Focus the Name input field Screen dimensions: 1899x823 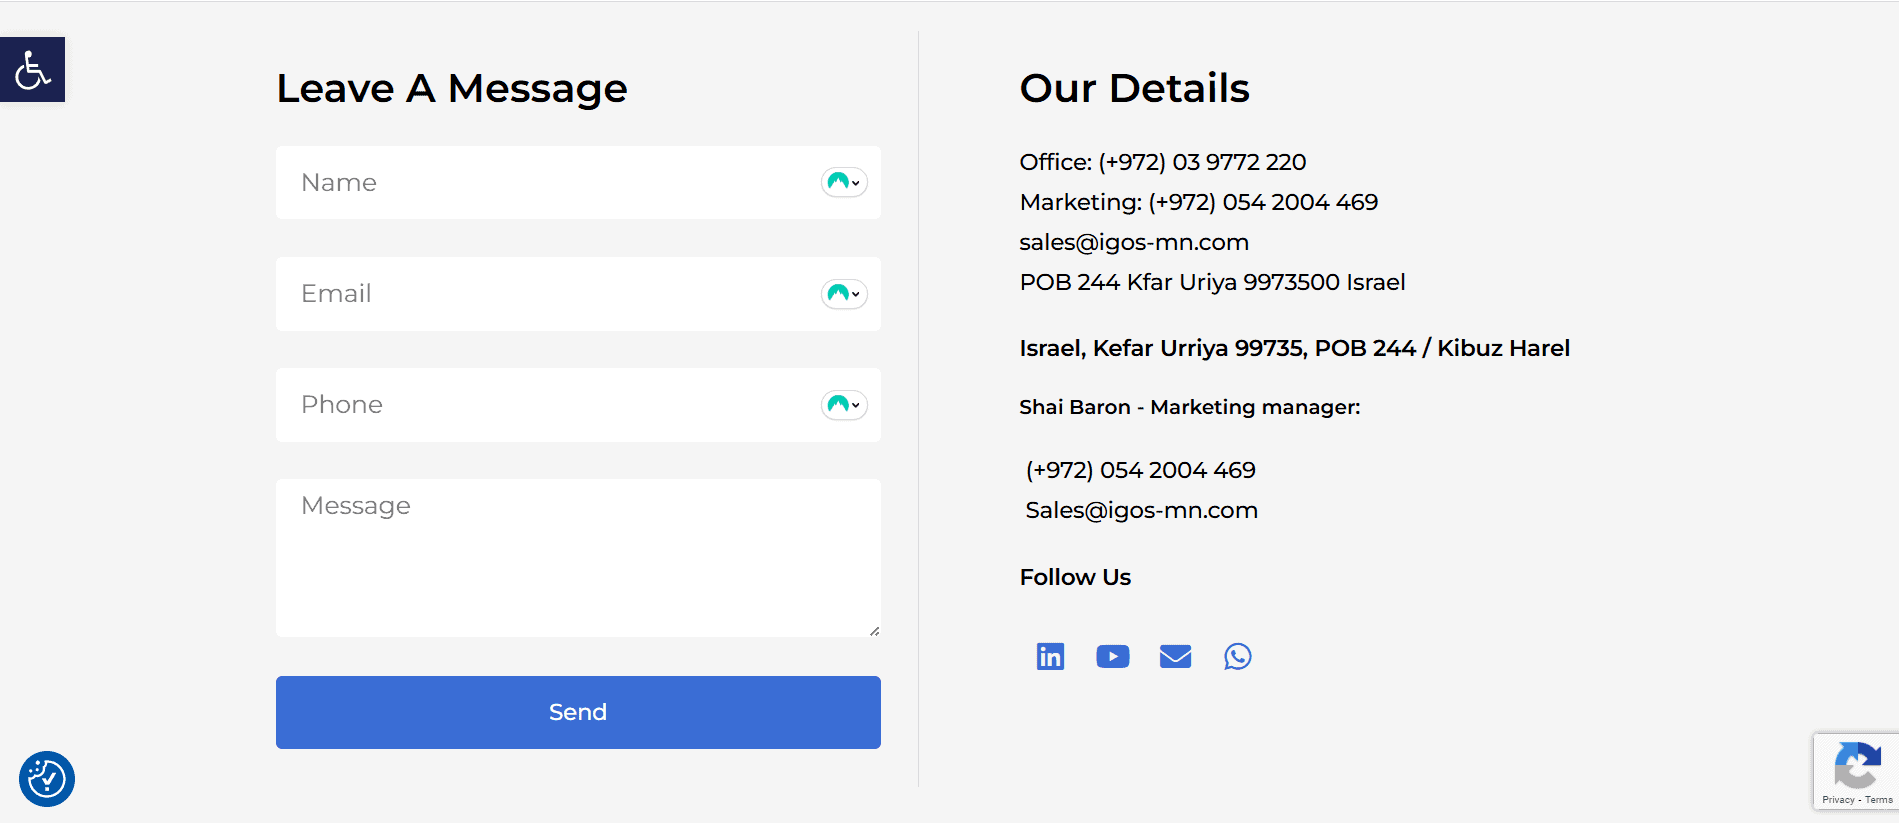click(x=550, y=183)
